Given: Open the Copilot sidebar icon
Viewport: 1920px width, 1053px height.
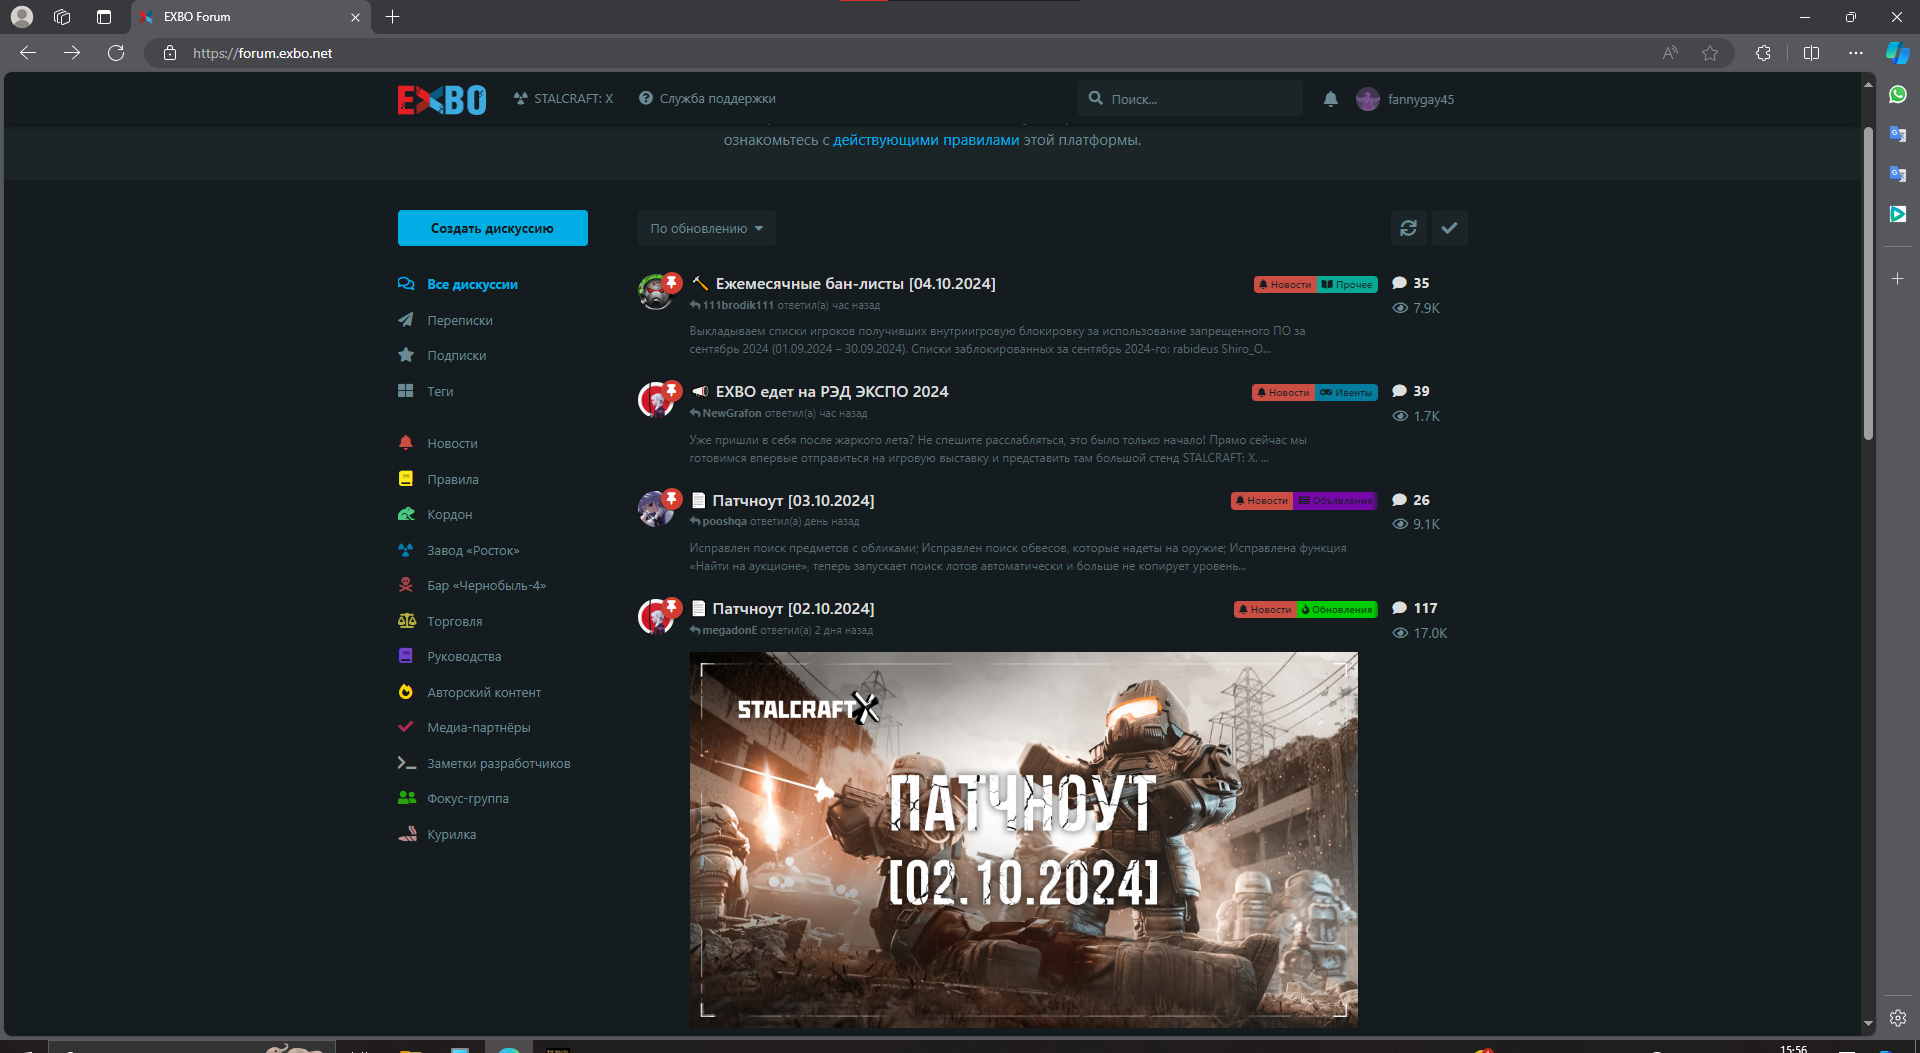Looking at the screenshot, I should (x=1897, y=53).
